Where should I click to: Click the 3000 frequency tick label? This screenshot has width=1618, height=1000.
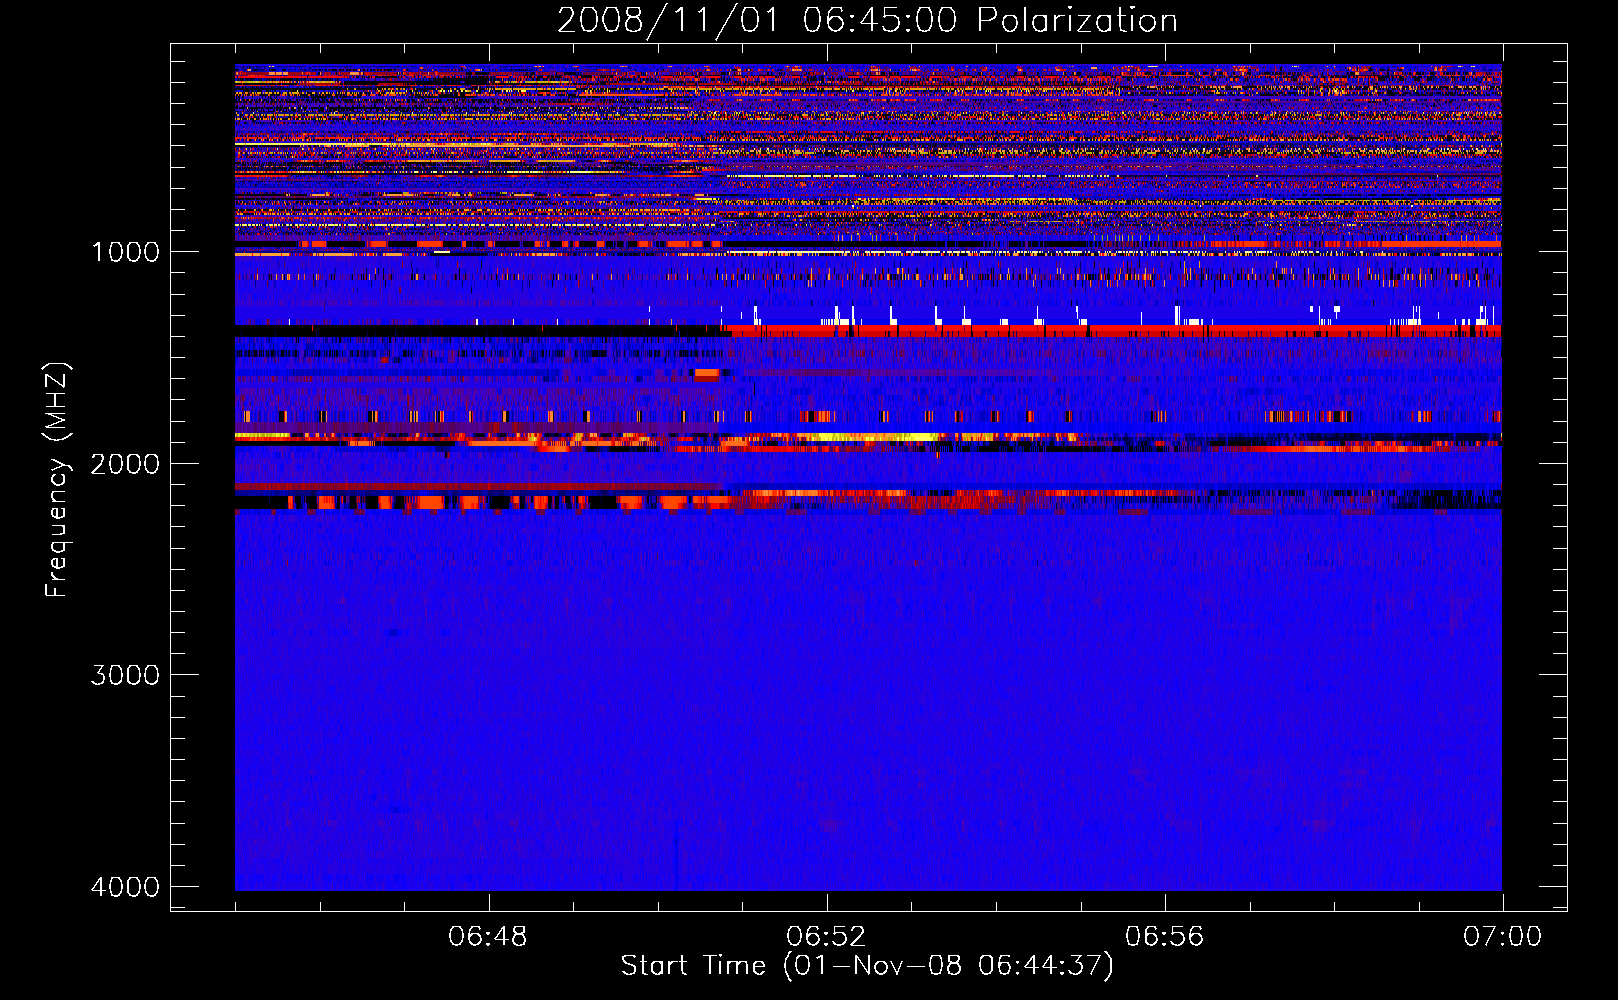pos(125,675)
